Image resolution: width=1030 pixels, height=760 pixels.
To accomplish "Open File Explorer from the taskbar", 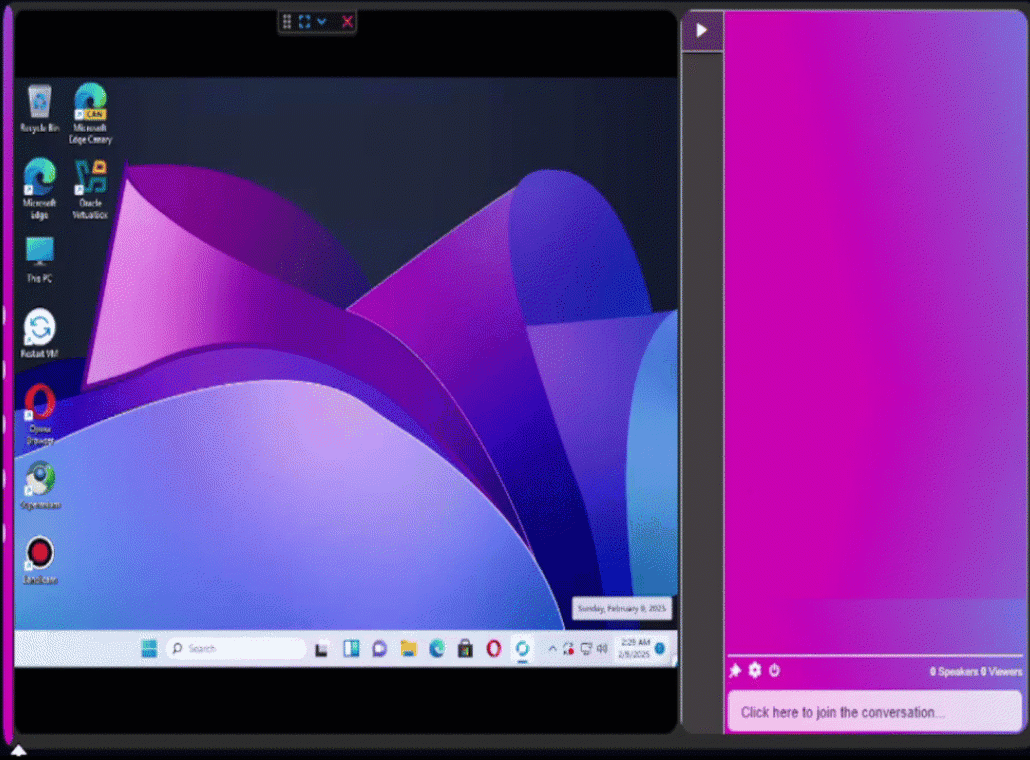I will pyautogui.click(x=408, y=648).
